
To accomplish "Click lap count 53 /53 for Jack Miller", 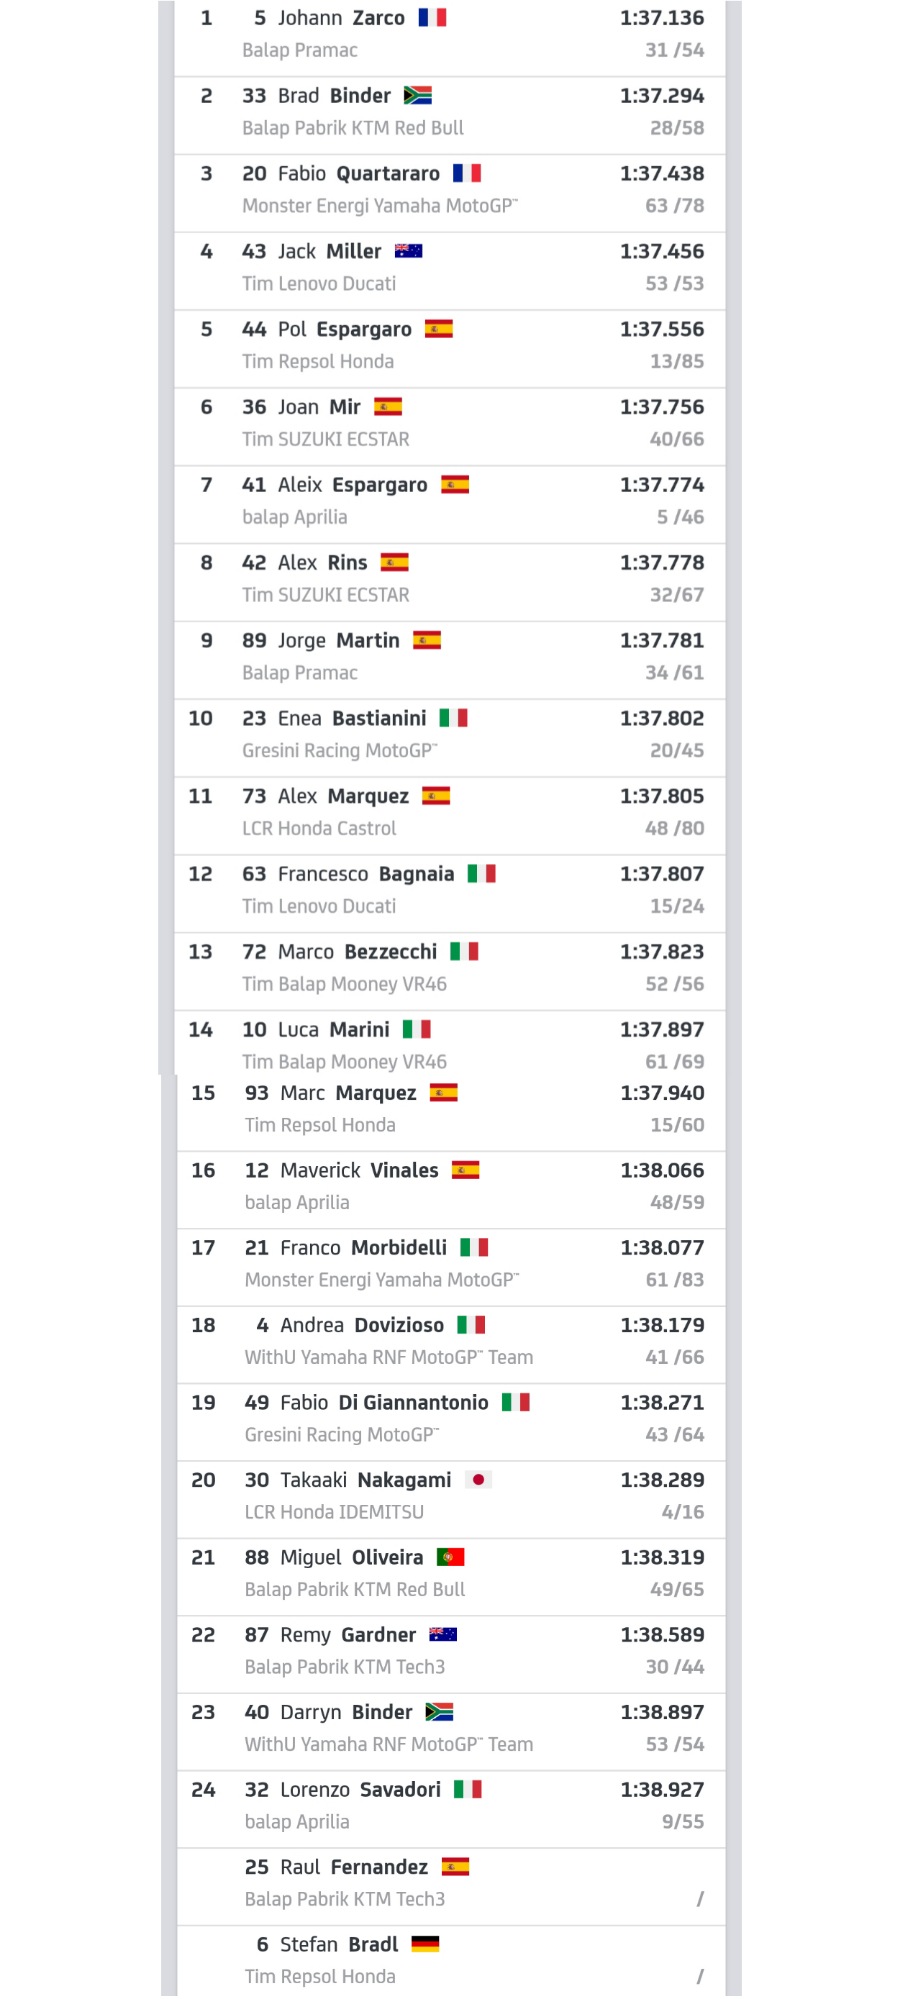I will click(x=675, y=284).
